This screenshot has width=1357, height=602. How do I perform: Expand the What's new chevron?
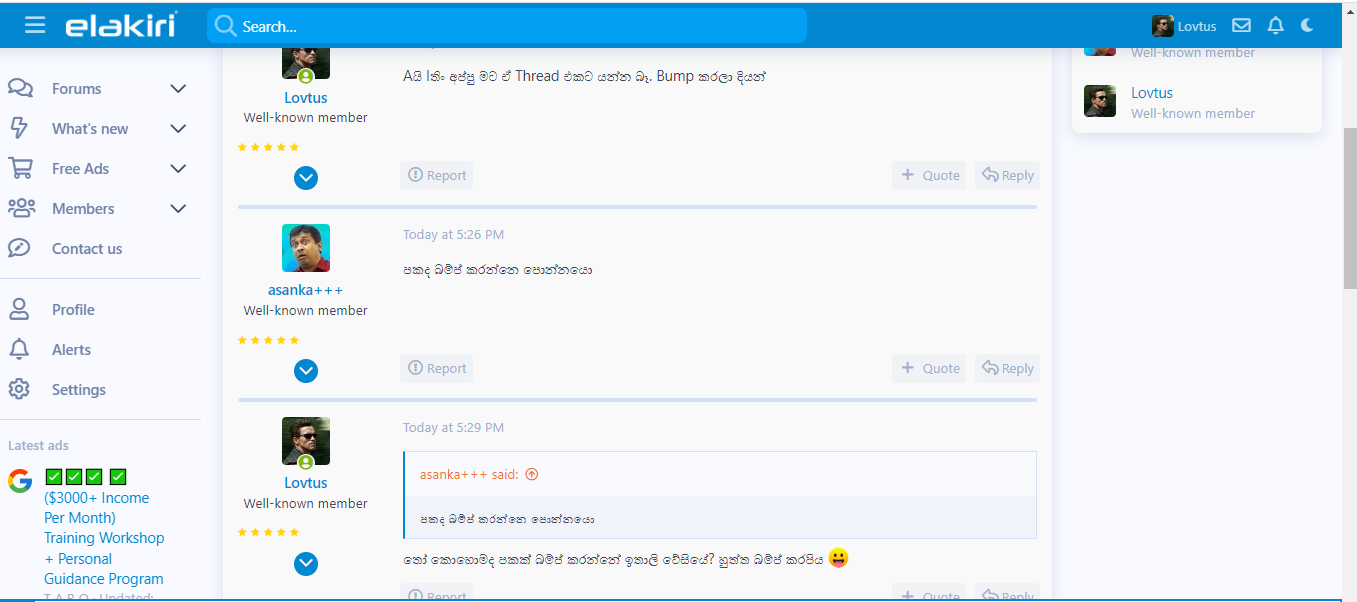click(178, 129)
